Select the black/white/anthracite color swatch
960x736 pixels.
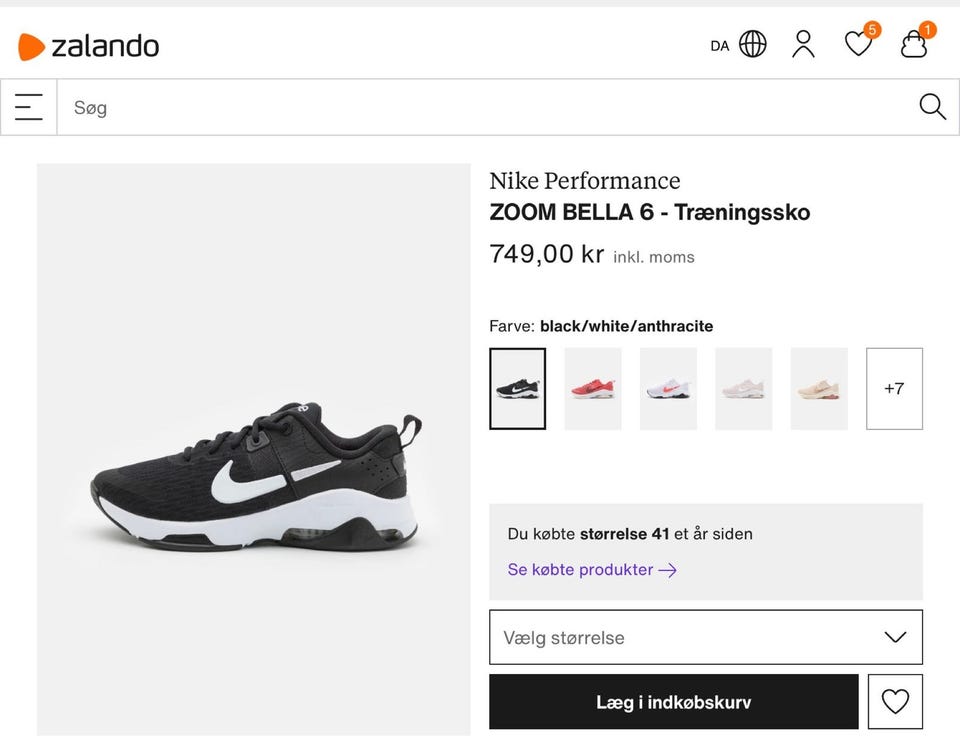517,389
